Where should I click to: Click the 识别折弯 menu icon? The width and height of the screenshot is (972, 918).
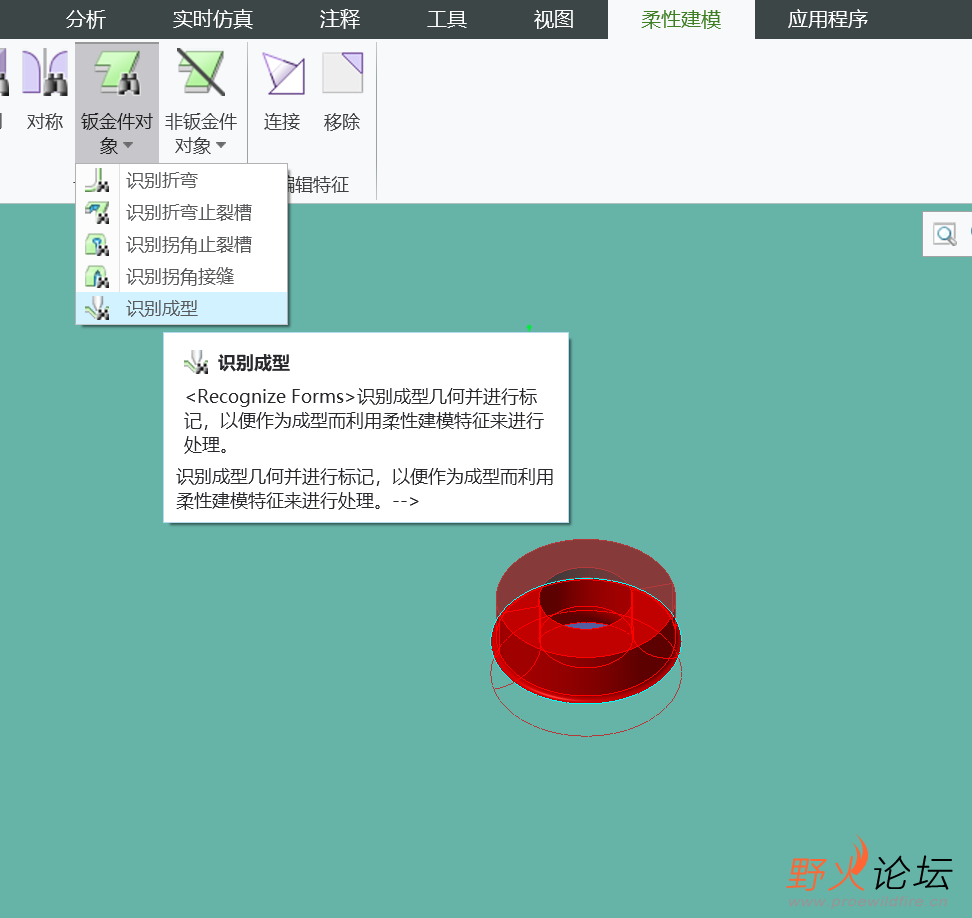(x=97, y=180)
